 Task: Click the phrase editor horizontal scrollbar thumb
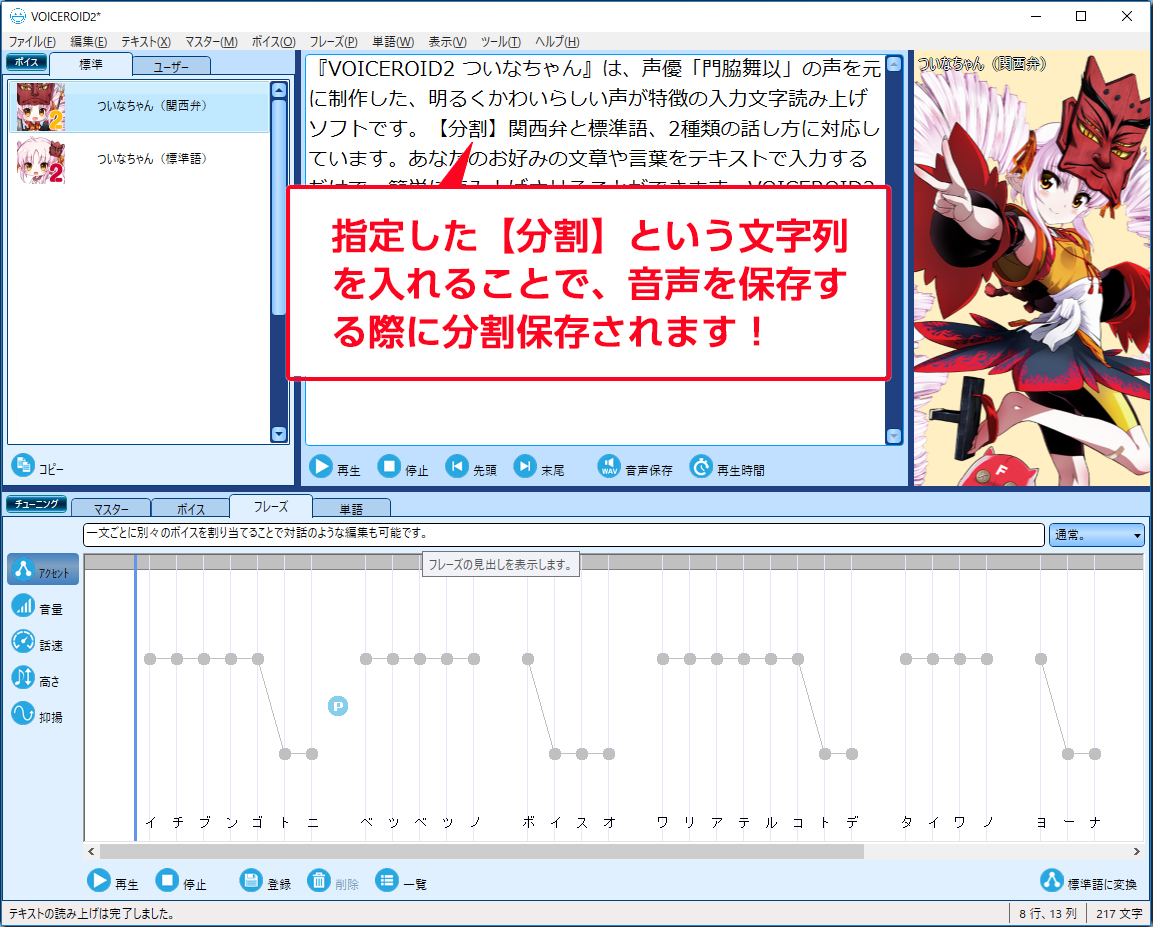482,851
